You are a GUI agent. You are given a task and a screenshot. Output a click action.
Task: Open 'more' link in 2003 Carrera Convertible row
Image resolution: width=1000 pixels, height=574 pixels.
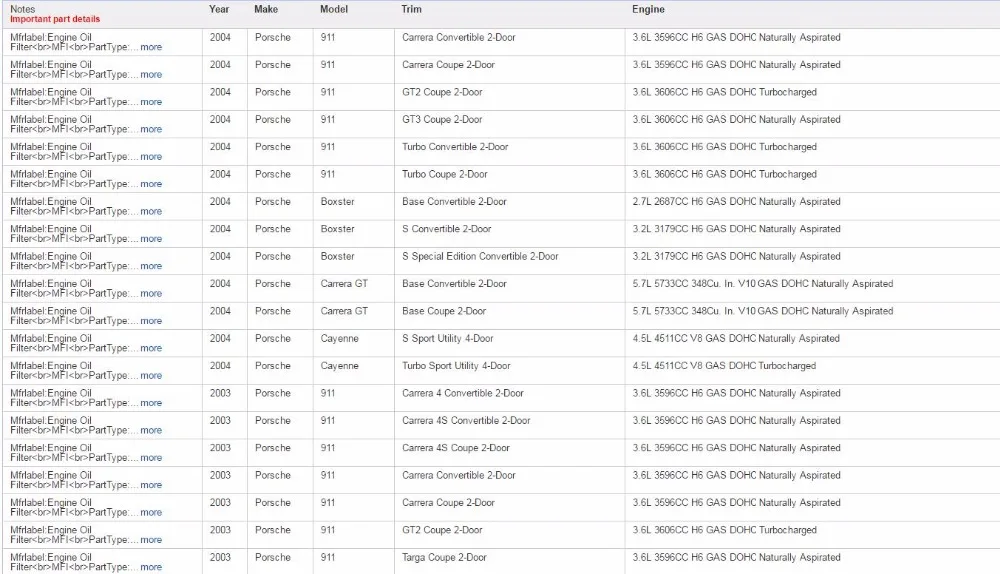[x=151, y=486]
